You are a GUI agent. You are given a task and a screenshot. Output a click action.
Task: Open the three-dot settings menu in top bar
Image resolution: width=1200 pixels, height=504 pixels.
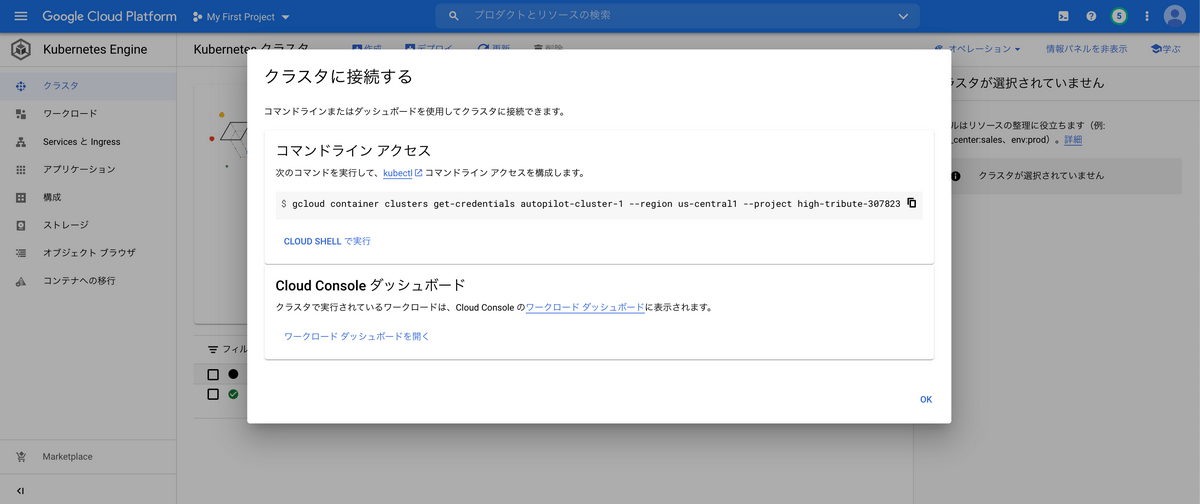tap(1147, 17)
